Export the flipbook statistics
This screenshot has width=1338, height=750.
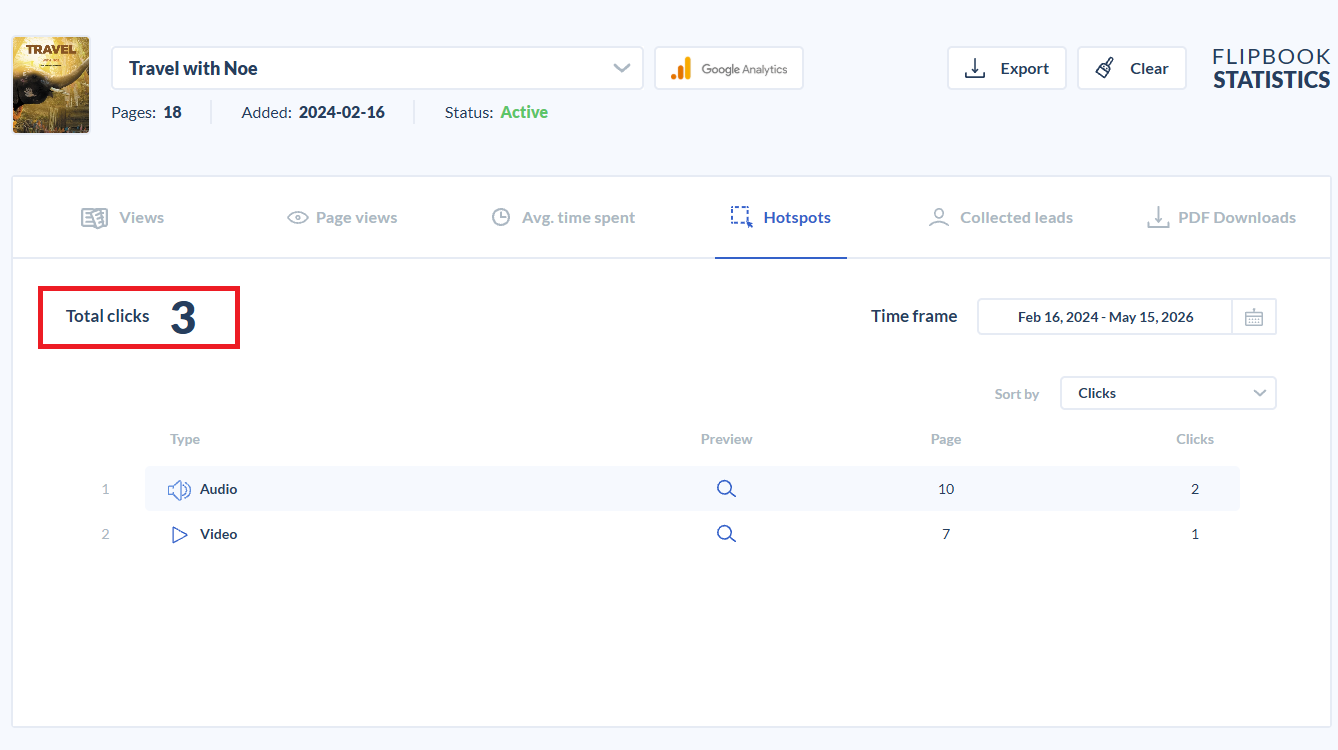[1007, 68]
